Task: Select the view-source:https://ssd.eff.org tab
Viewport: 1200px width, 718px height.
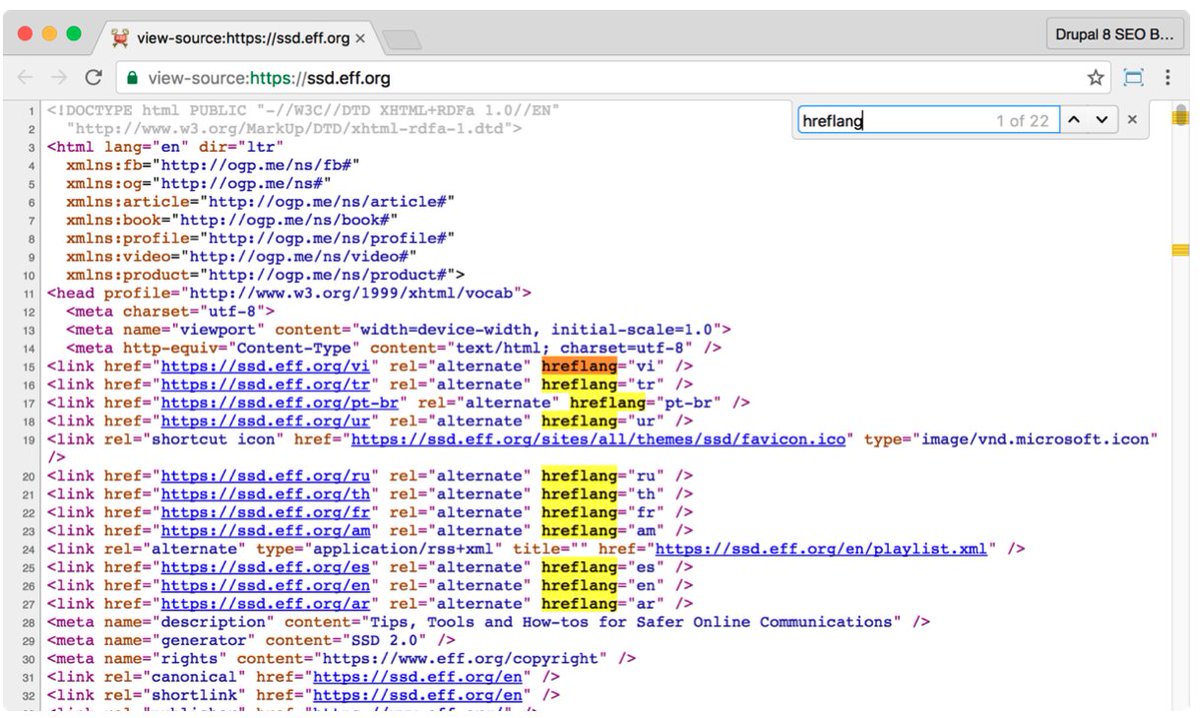Action: pos(238,38)
